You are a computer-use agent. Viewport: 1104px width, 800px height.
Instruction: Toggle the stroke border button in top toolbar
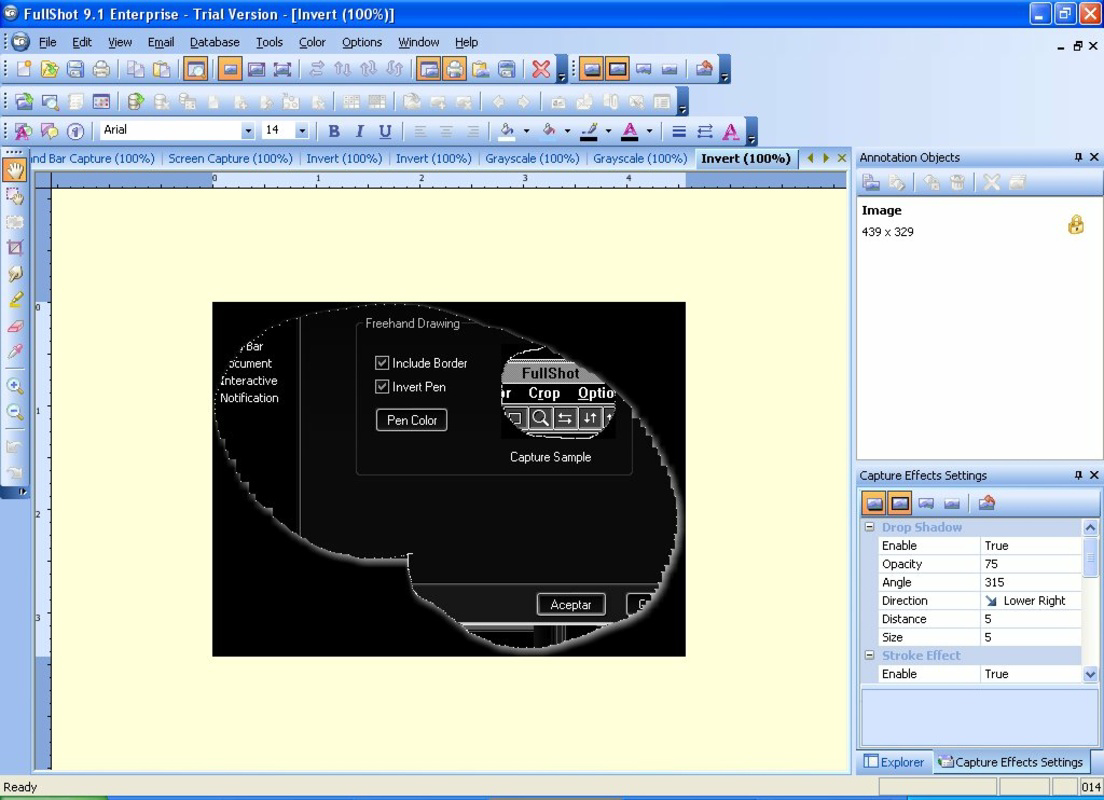(x=617, y=68)
